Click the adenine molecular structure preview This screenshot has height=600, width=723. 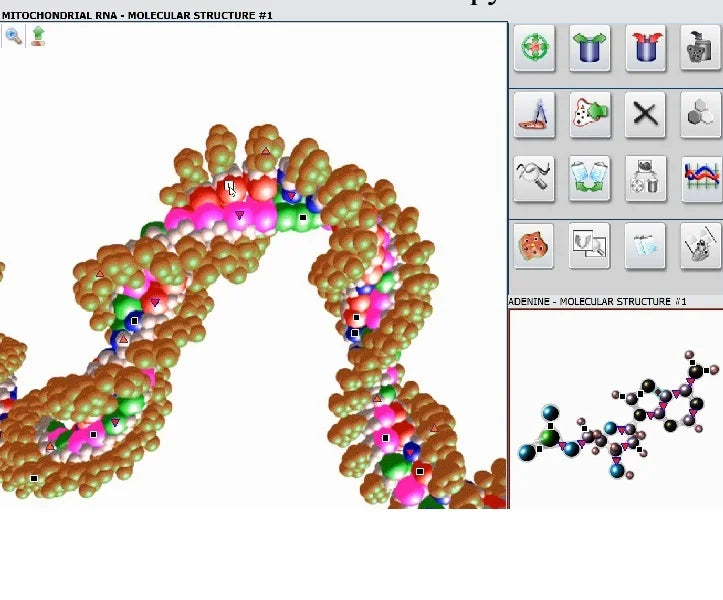(616, 410)
